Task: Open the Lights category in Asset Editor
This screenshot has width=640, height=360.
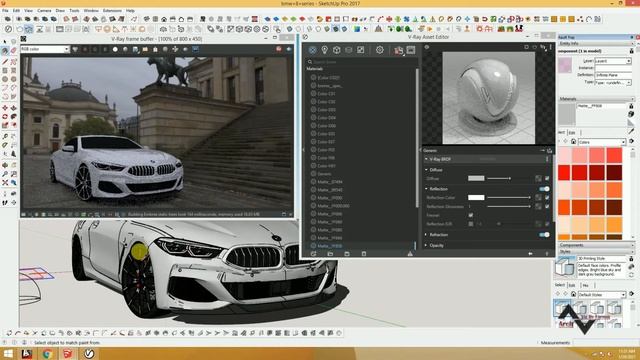Action: point(324,50)
